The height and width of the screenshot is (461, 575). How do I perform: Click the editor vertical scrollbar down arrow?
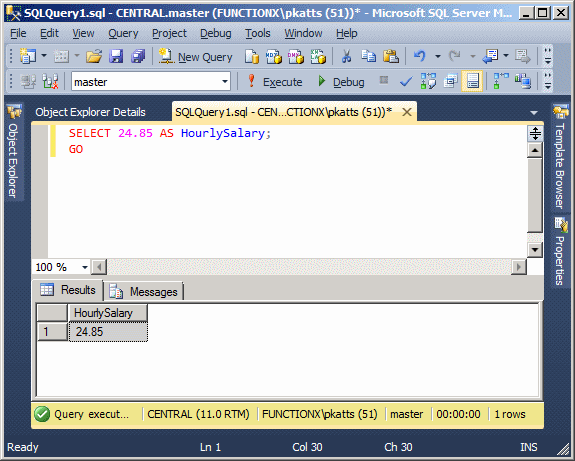(535, 250)
